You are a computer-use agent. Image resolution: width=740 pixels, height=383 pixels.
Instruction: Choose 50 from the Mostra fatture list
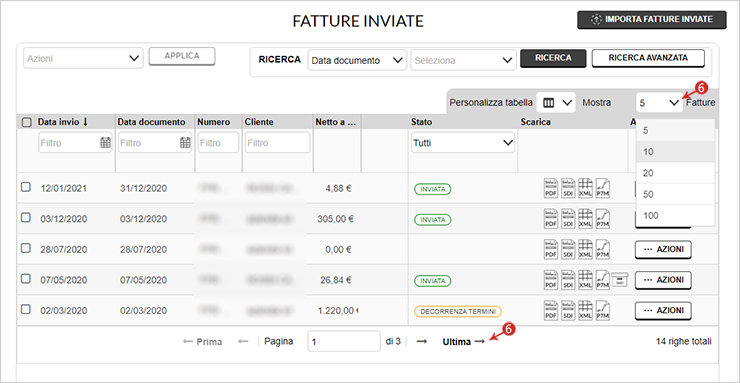[x=675, y=194]
